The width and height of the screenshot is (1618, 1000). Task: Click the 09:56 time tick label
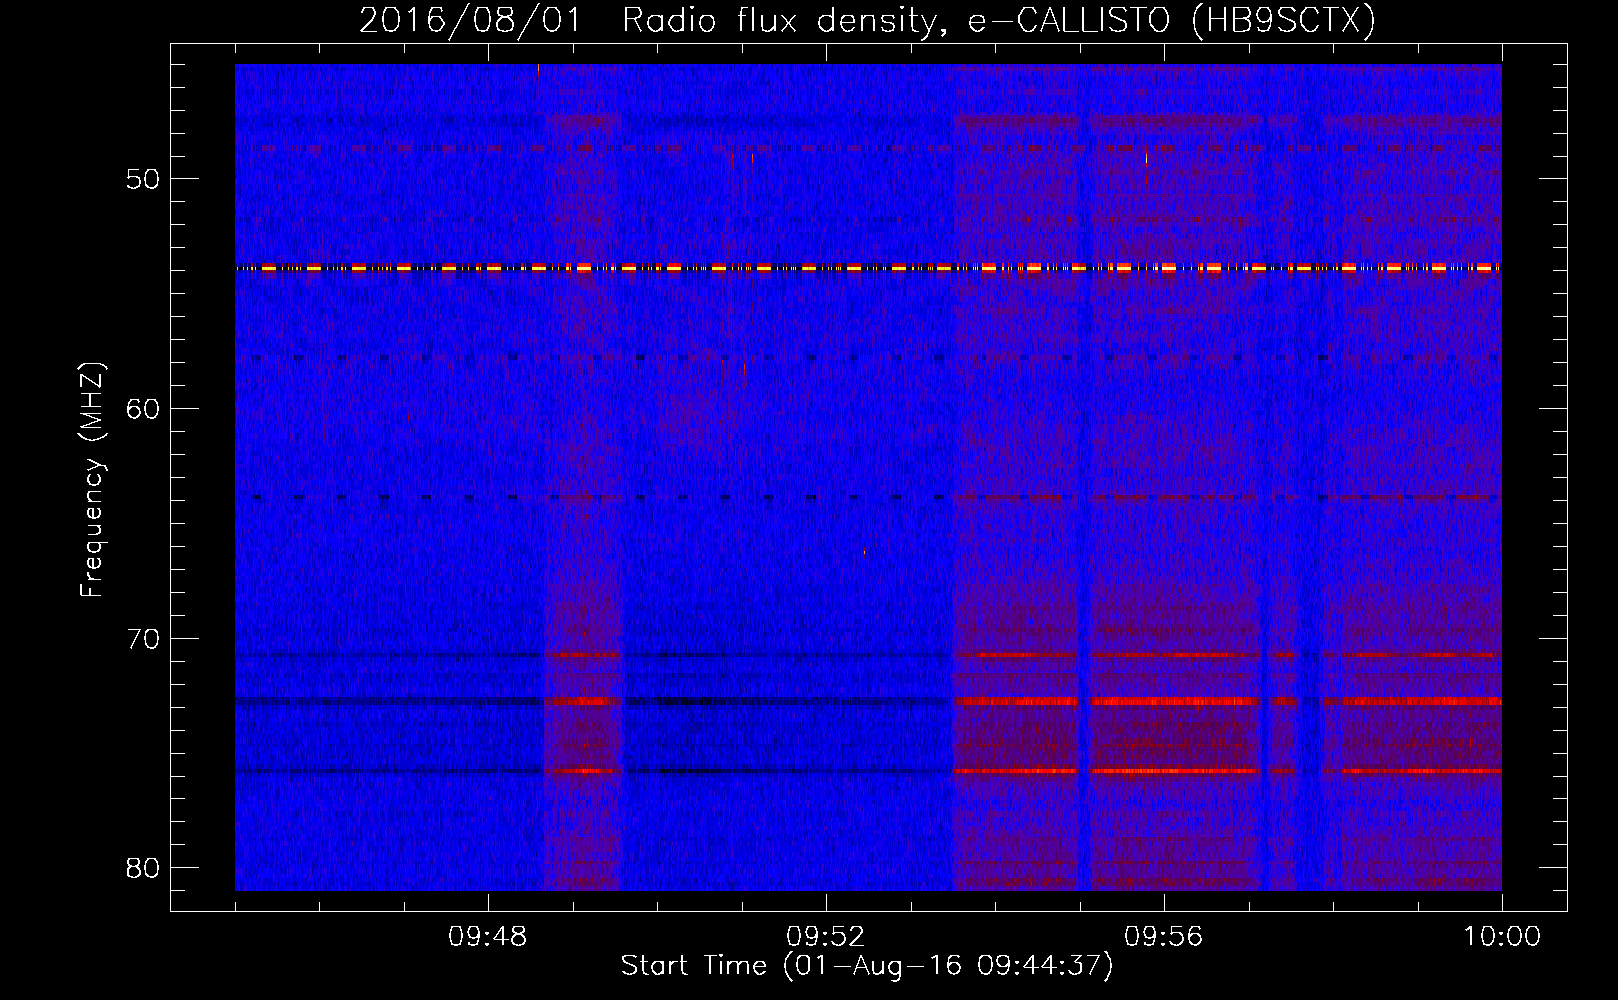pos(1163,937)
